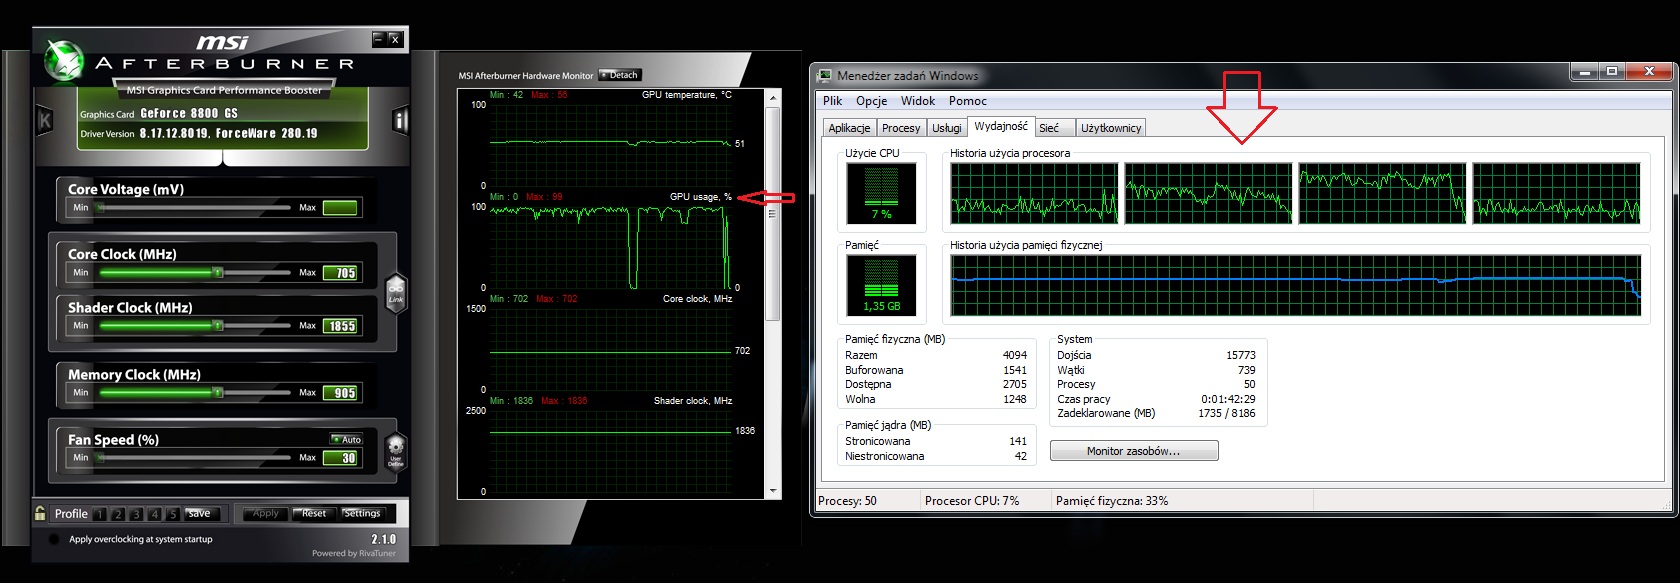Click 'Powered by RivaTuner' text
Viewport: 1680px width, 583px height.
tap(354, 553)
